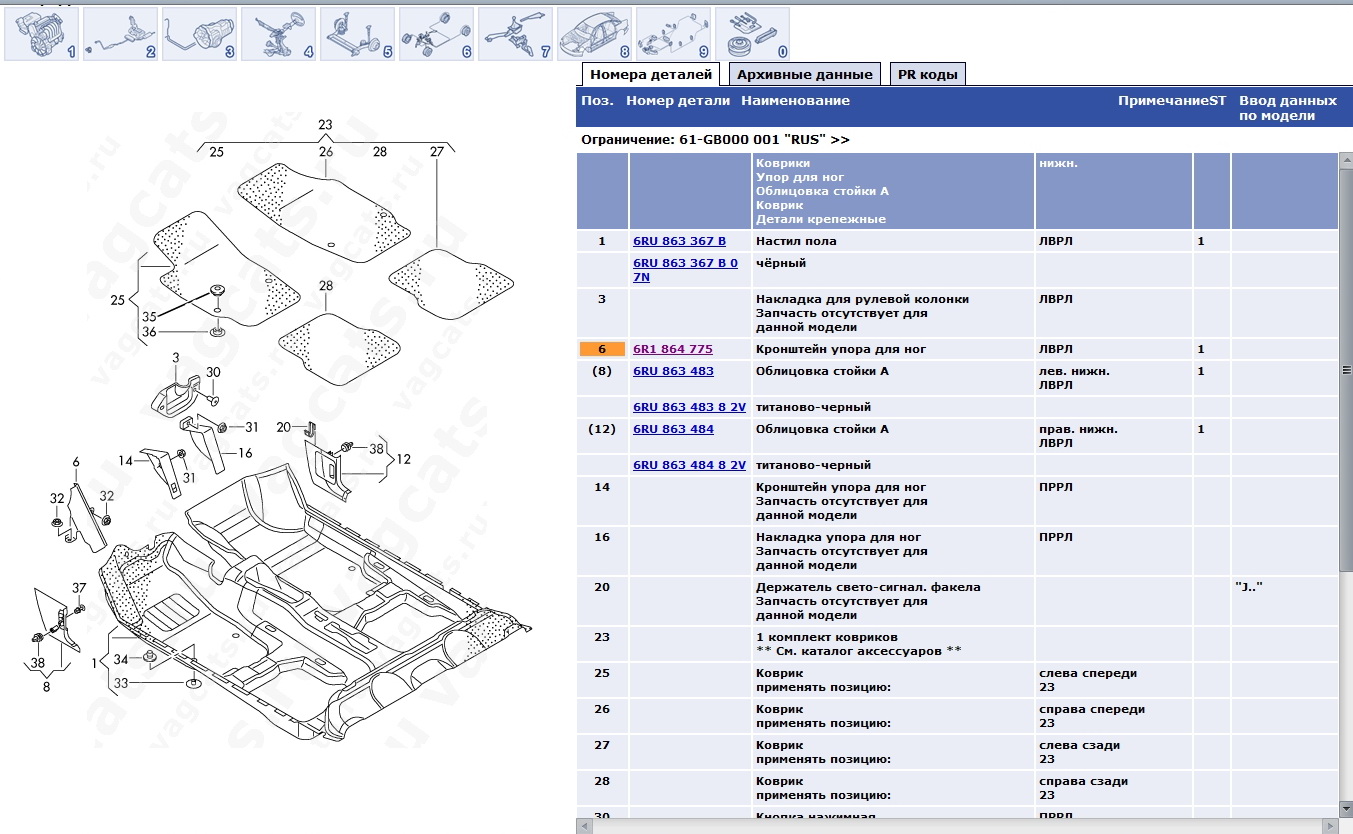
Task: Open the engine group icon 1
Action: (x=41, y=34)
